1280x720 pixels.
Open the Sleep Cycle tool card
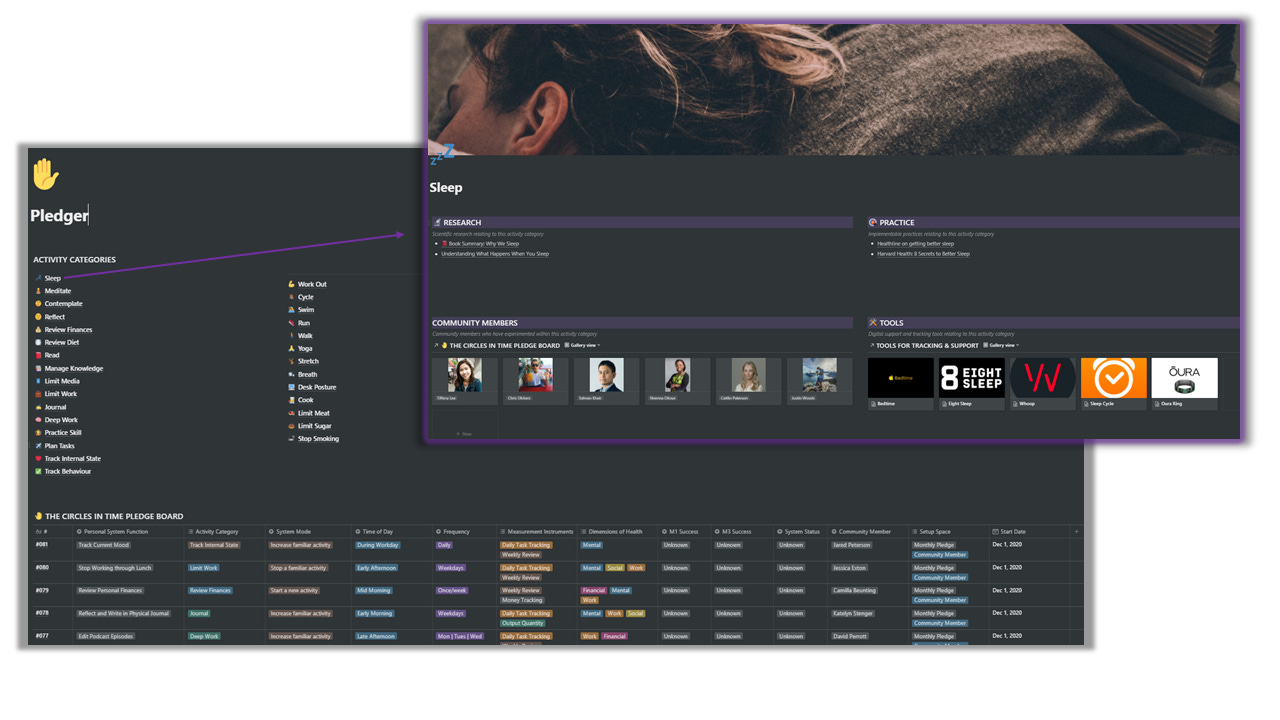click(1114, 384)
